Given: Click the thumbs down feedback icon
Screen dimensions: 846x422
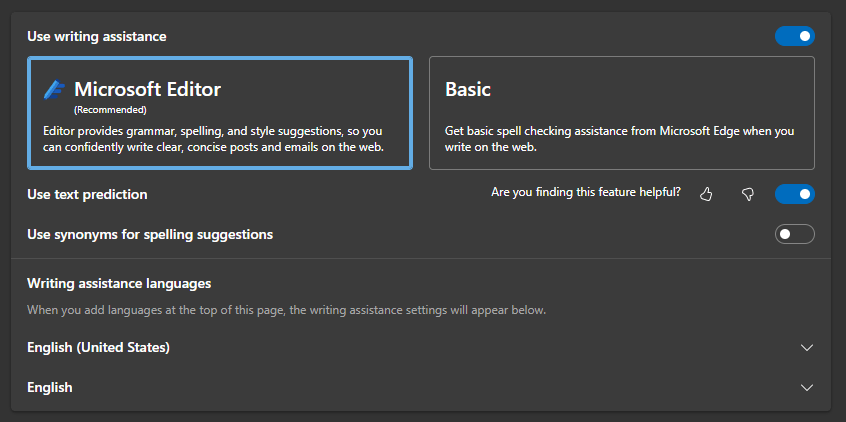Looking at the screenshot, I should coord(747,194).
